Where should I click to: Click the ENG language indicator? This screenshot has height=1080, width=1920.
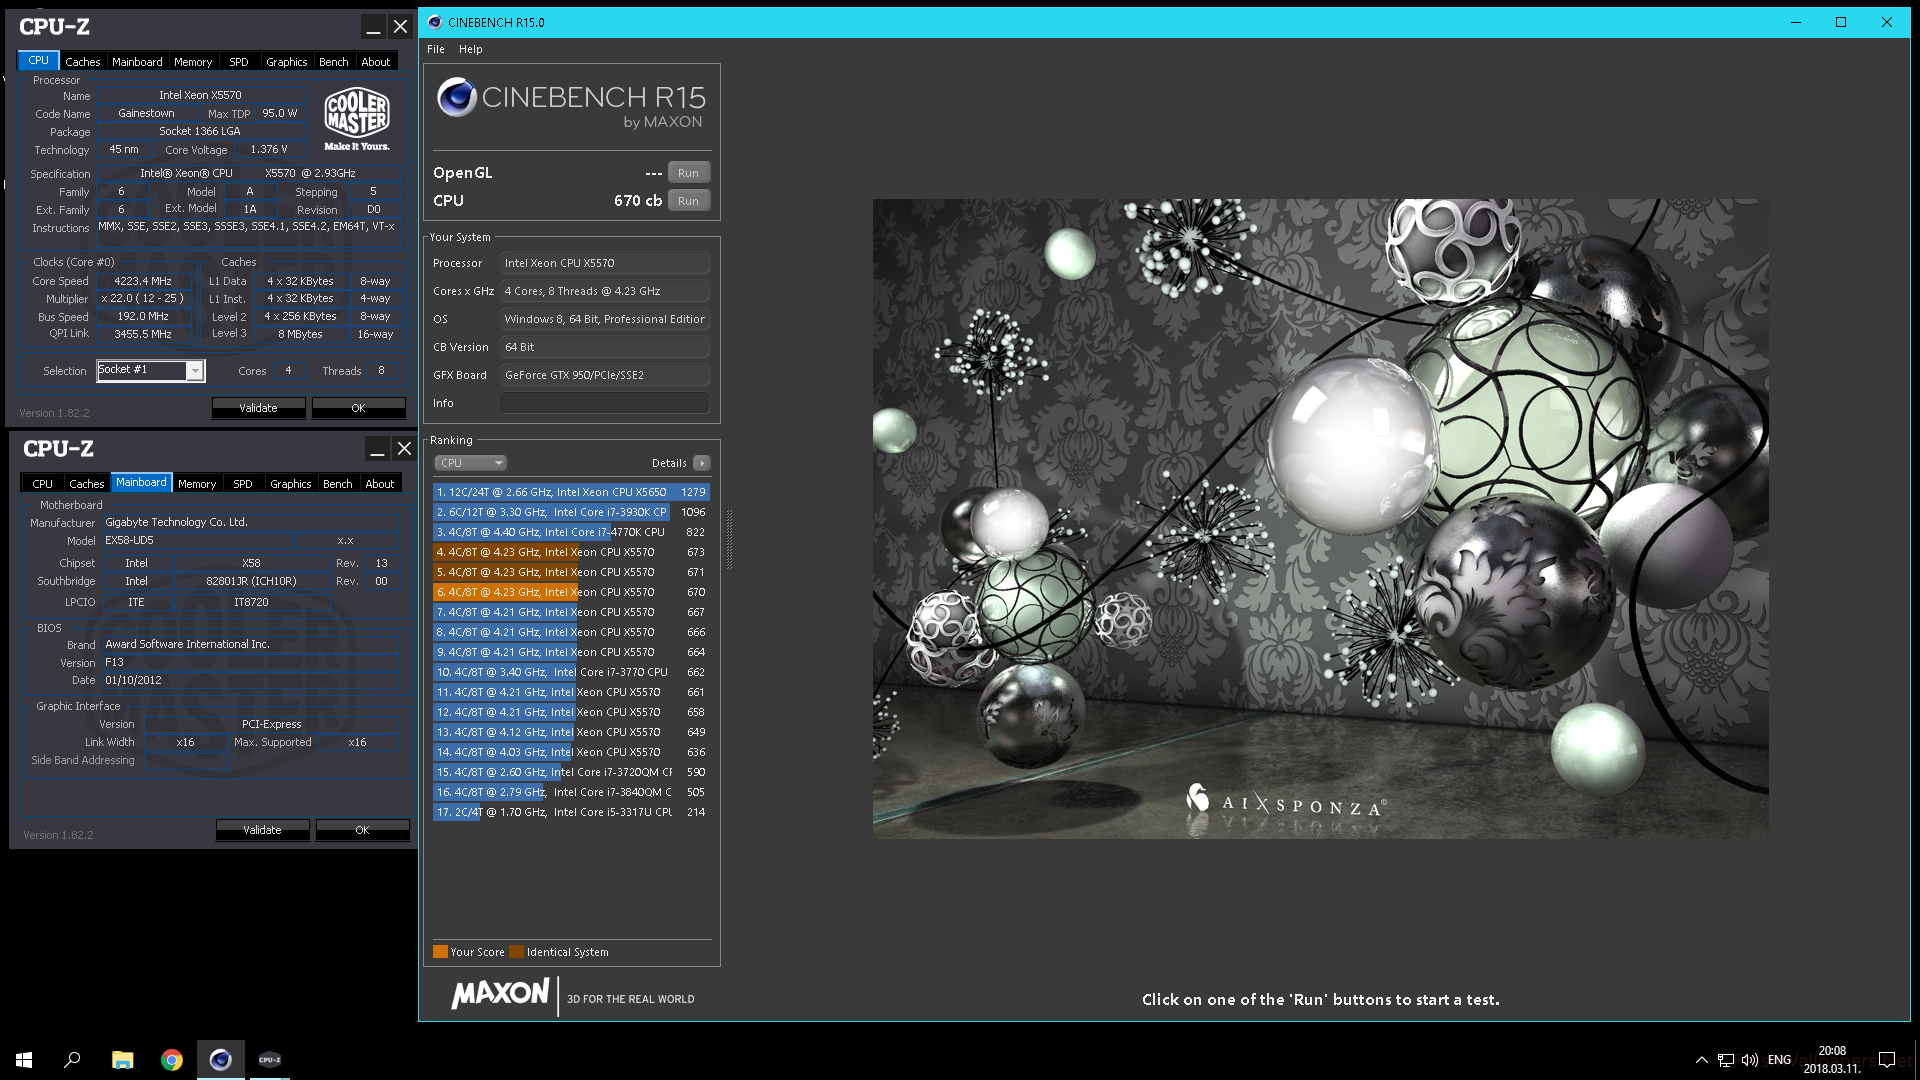click(1779, 1060)
